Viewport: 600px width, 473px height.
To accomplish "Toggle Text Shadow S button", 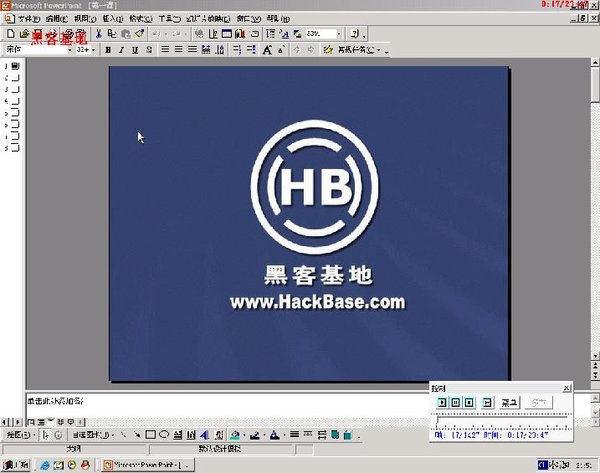I will pyautogui.click(x=149, y=50).
